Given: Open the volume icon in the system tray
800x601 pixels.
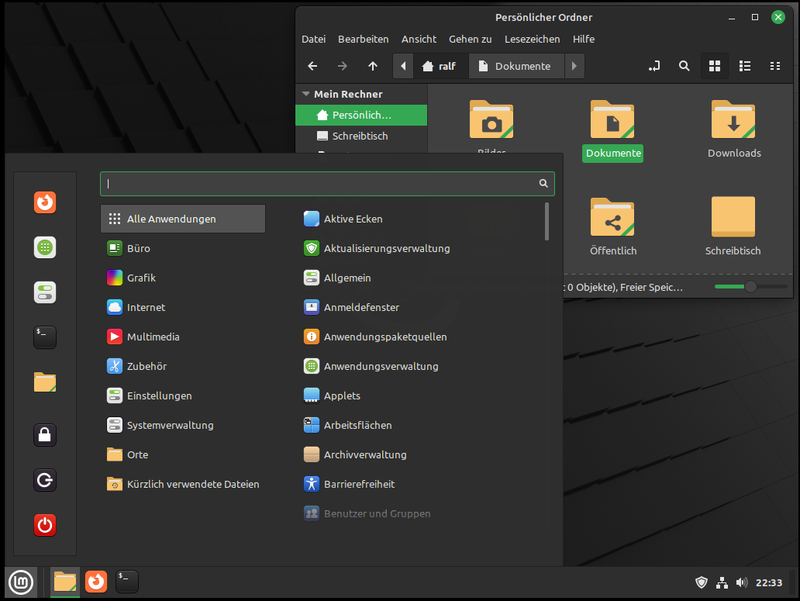Looking at the screenshot, I should point(743,582).
